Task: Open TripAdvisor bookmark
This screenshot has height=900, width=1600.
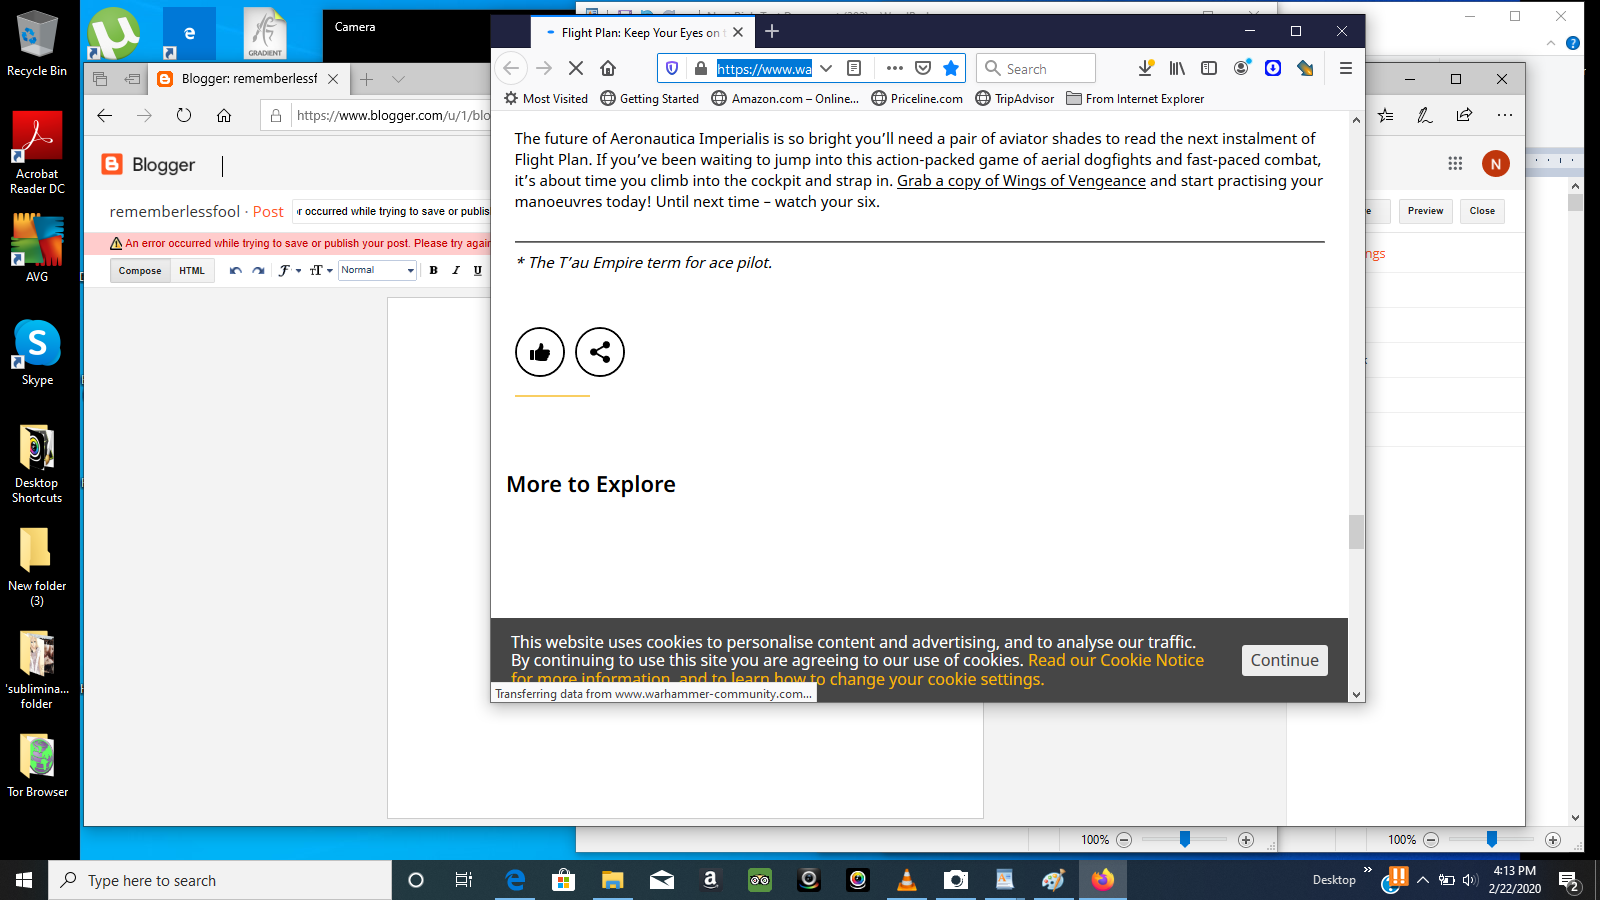Action: pyautogui.click(x=1015, y=98)
